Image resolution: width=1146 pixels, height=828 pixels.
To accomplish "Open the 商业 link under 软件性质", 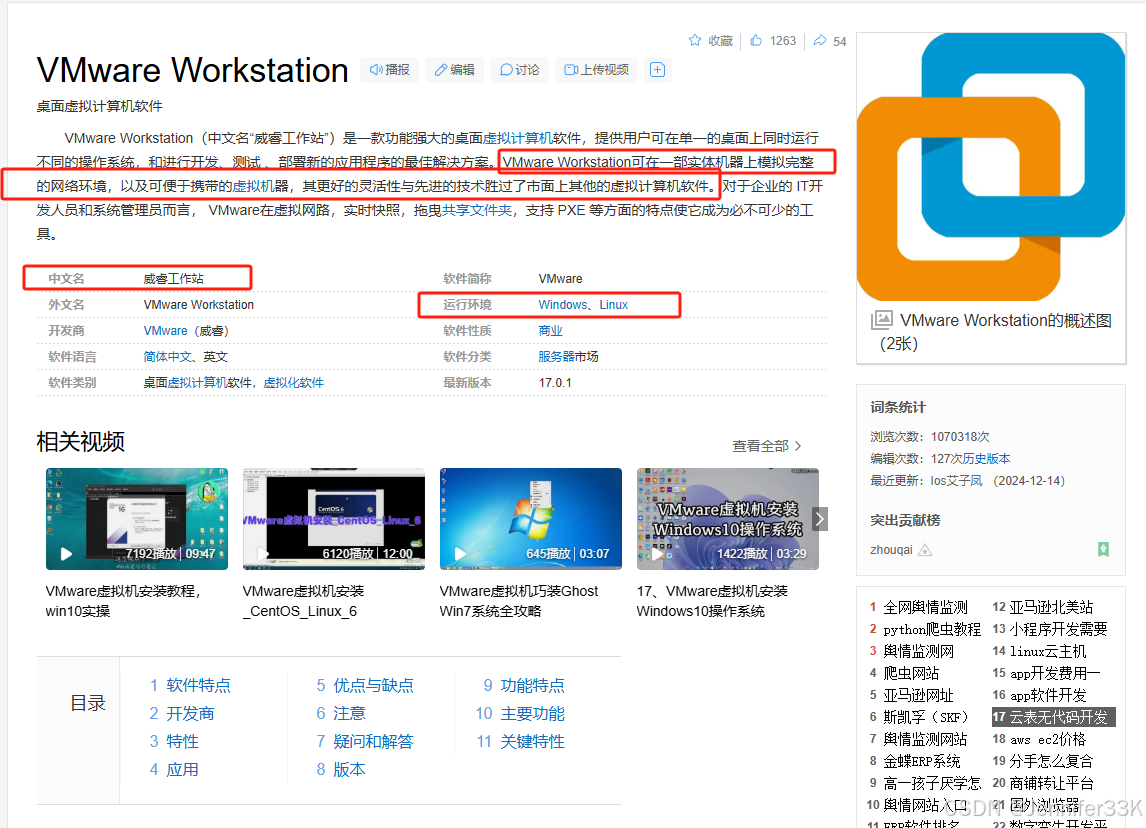I will (550, 331).
